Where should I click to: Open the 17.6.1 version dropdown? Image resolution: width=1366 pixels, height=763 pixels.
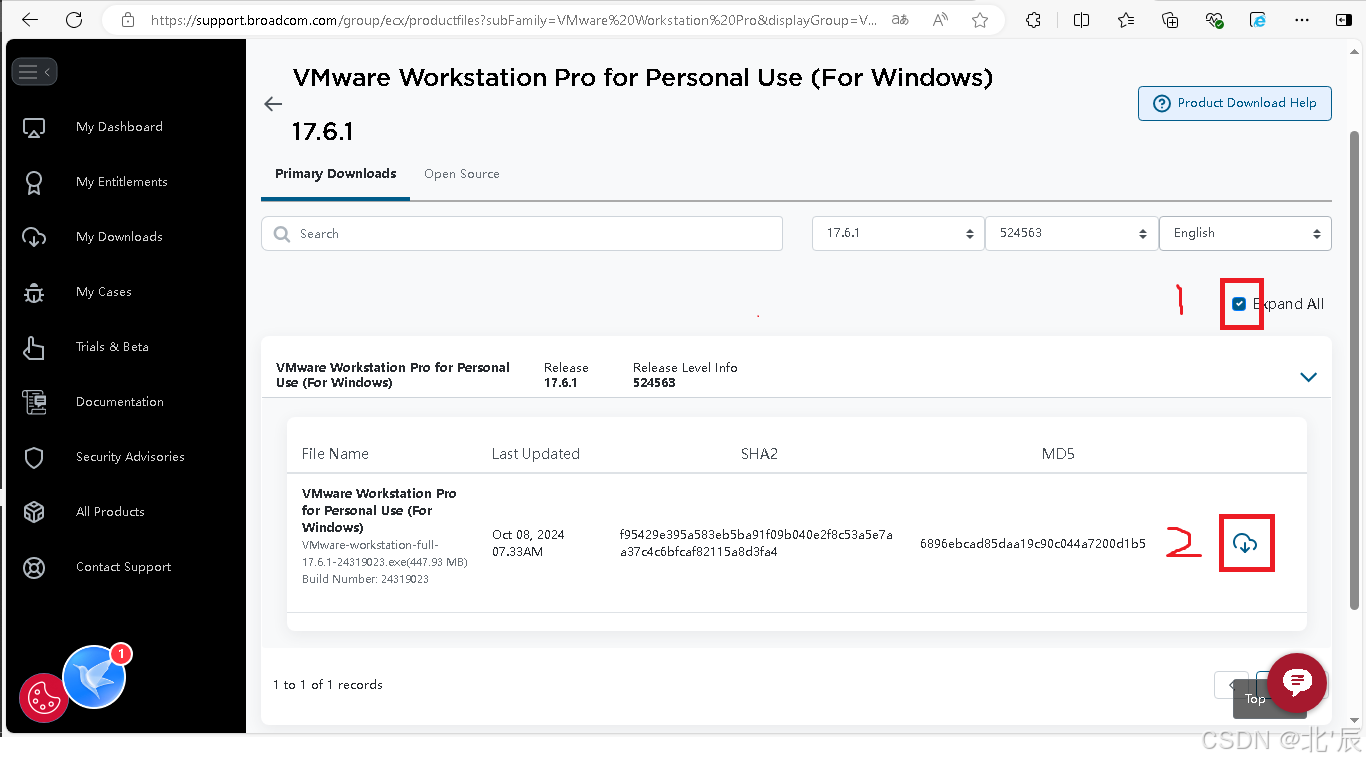tap(898, 233)
